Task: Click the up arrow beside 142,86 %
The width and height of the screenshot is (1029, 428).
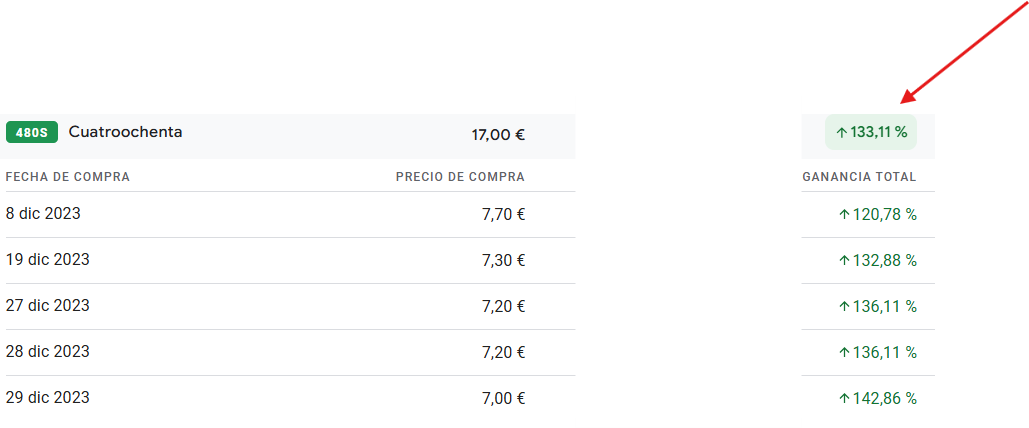Action: [845, 398]
